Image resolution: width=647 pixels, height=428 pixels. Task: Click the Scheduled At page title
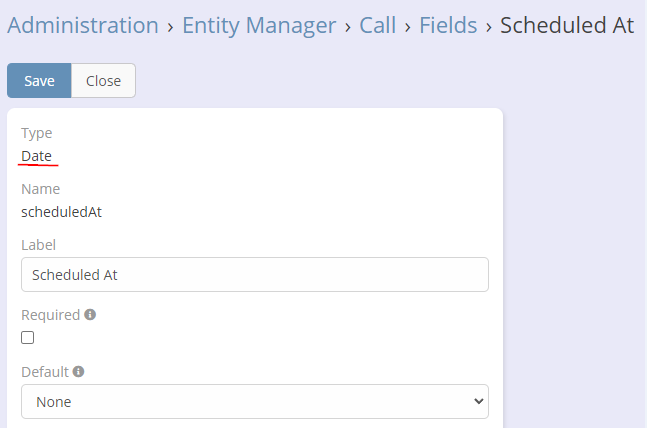click(567, 25)
